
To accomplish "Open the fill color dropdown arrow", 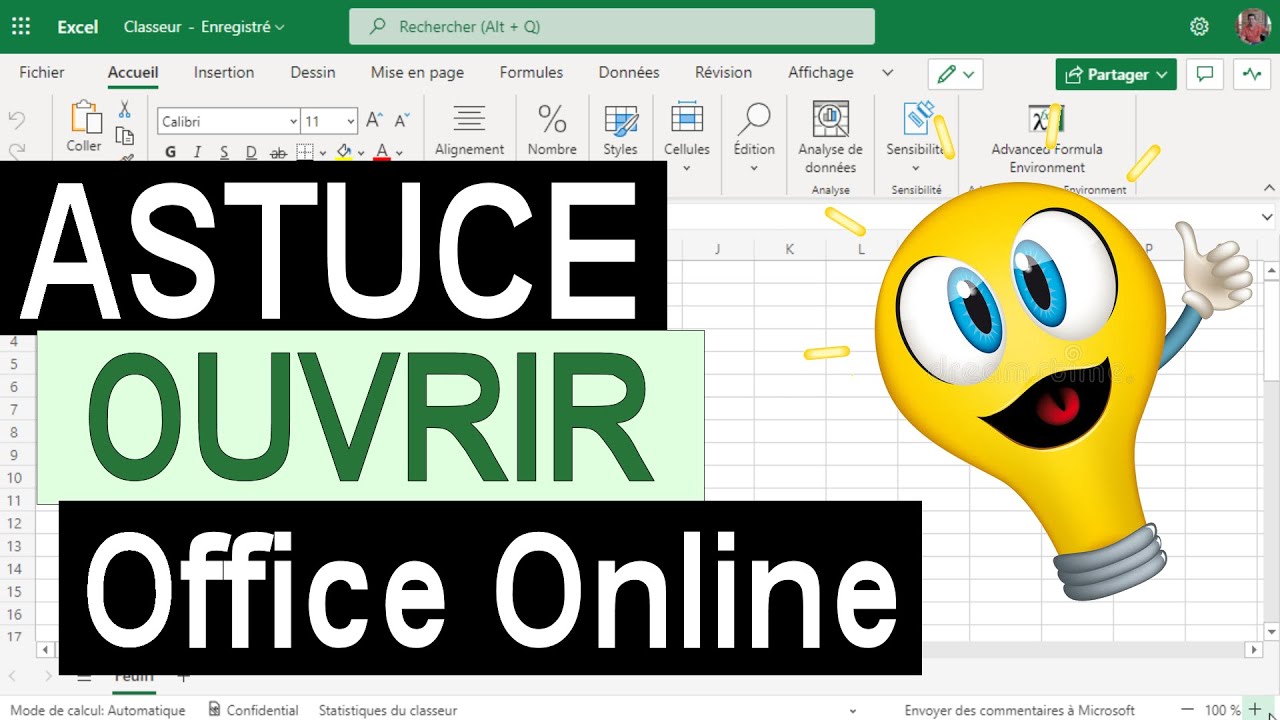I will coord(361,153).
